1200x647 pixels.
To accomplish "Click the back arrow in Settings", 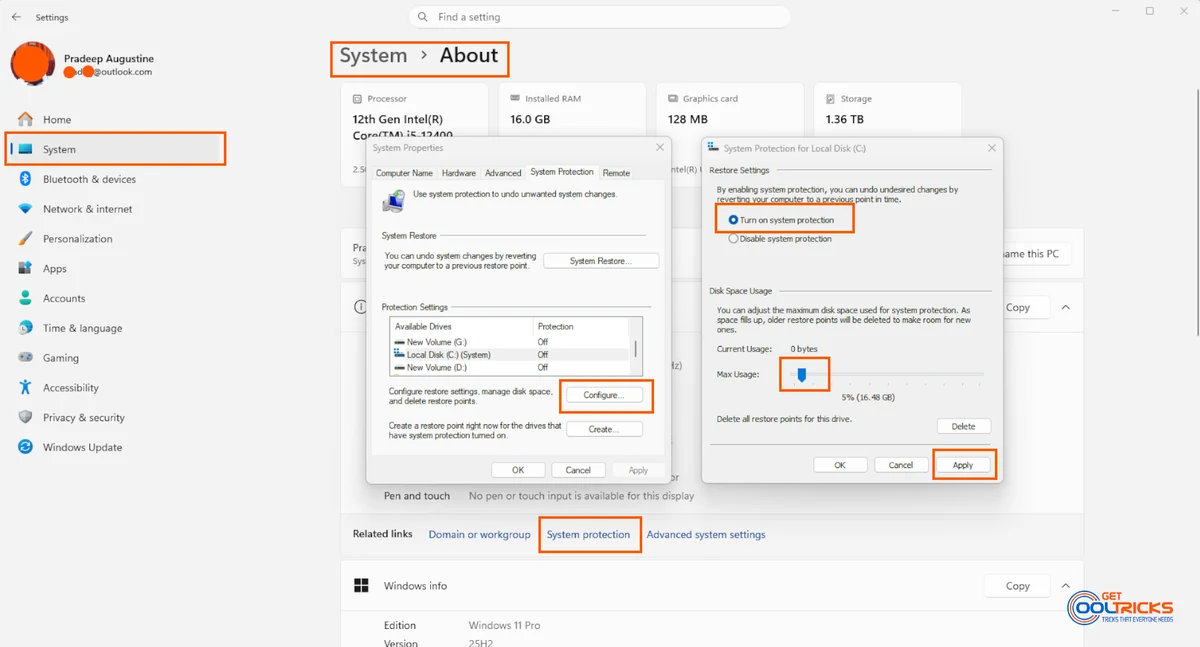I will tap(16, 17).
